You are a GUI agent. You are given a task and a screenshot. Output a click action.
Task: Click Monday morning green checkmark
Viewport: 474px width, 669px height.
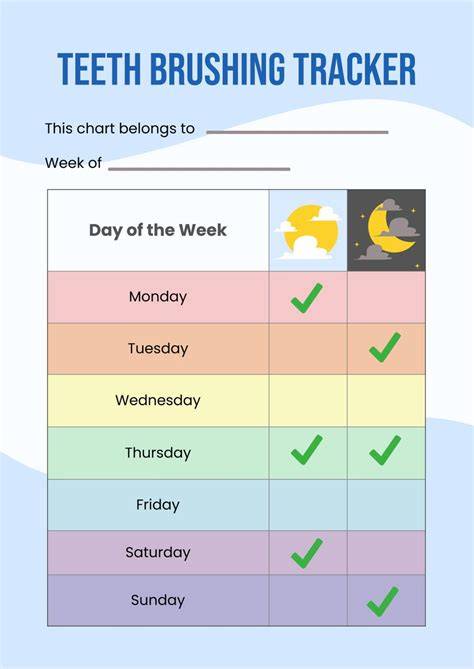(307, 298)
